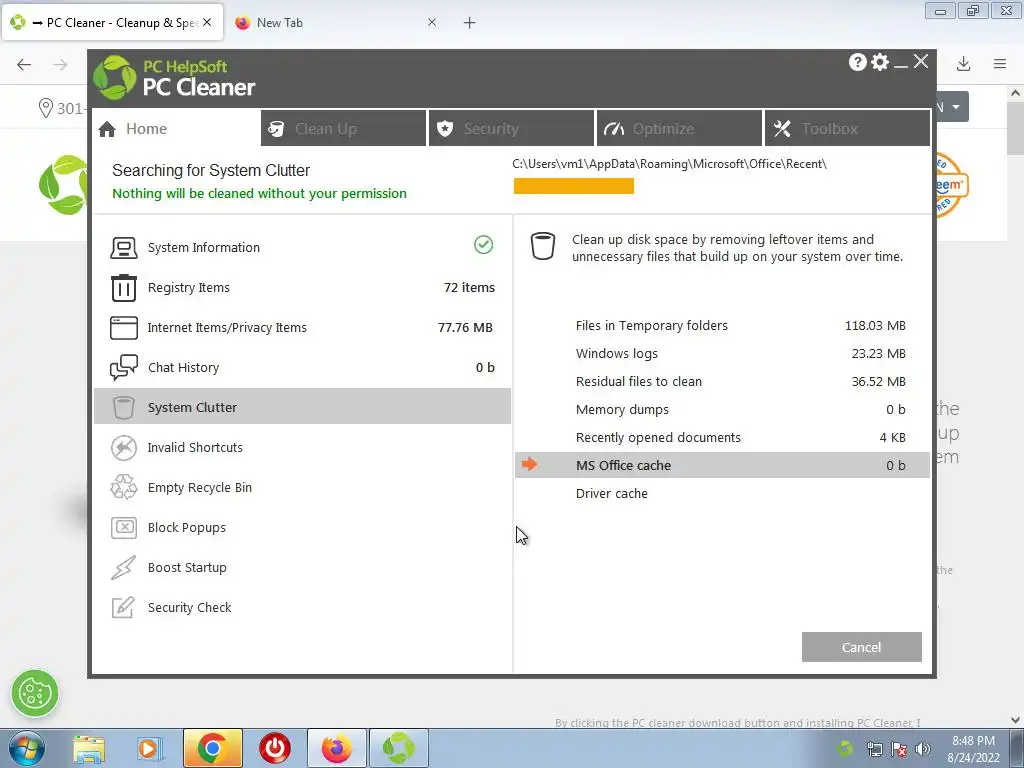This screenshot has width=1024, height=768.
Task: Click the Boost Startup rocket icon
Action: click(x=123, y=568)
